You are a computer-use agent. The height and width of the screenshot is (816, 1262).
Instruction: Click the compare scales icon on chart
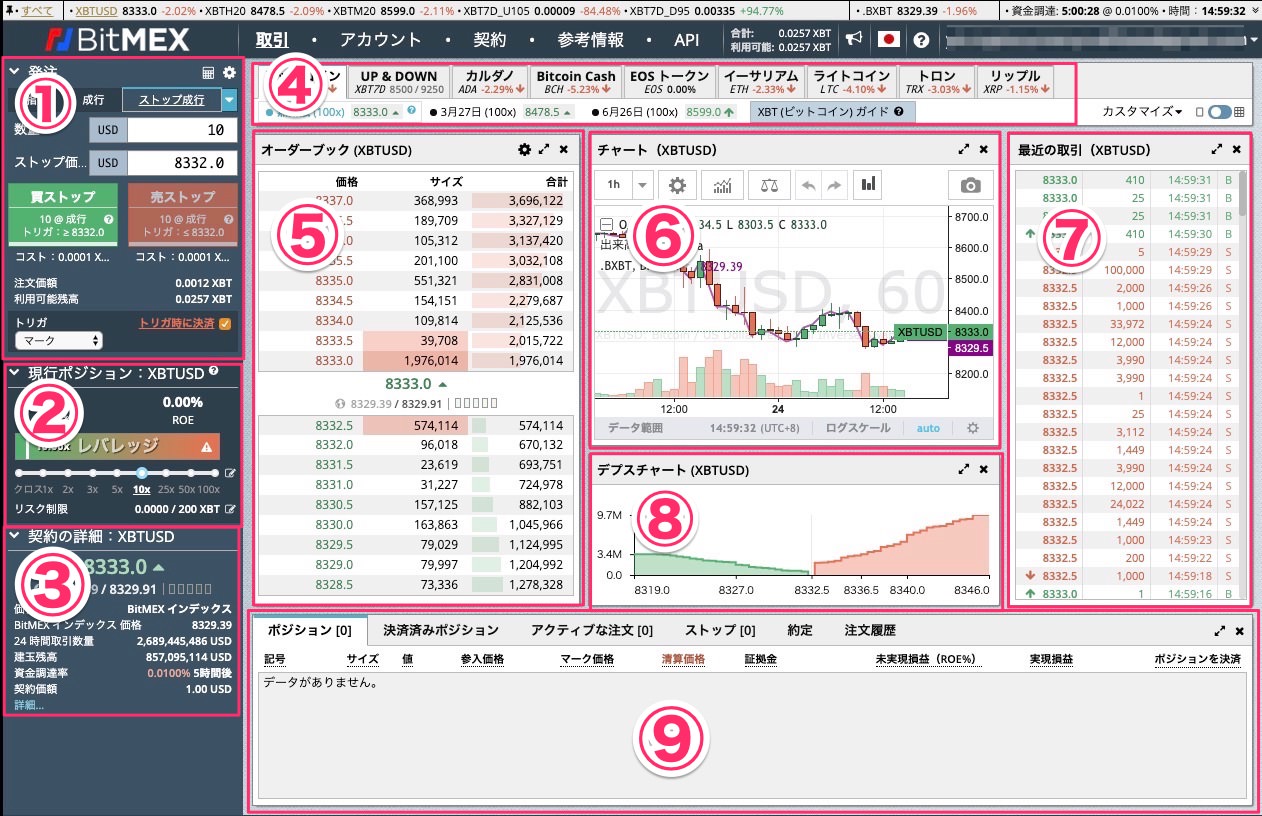click(x=768, y=185)
